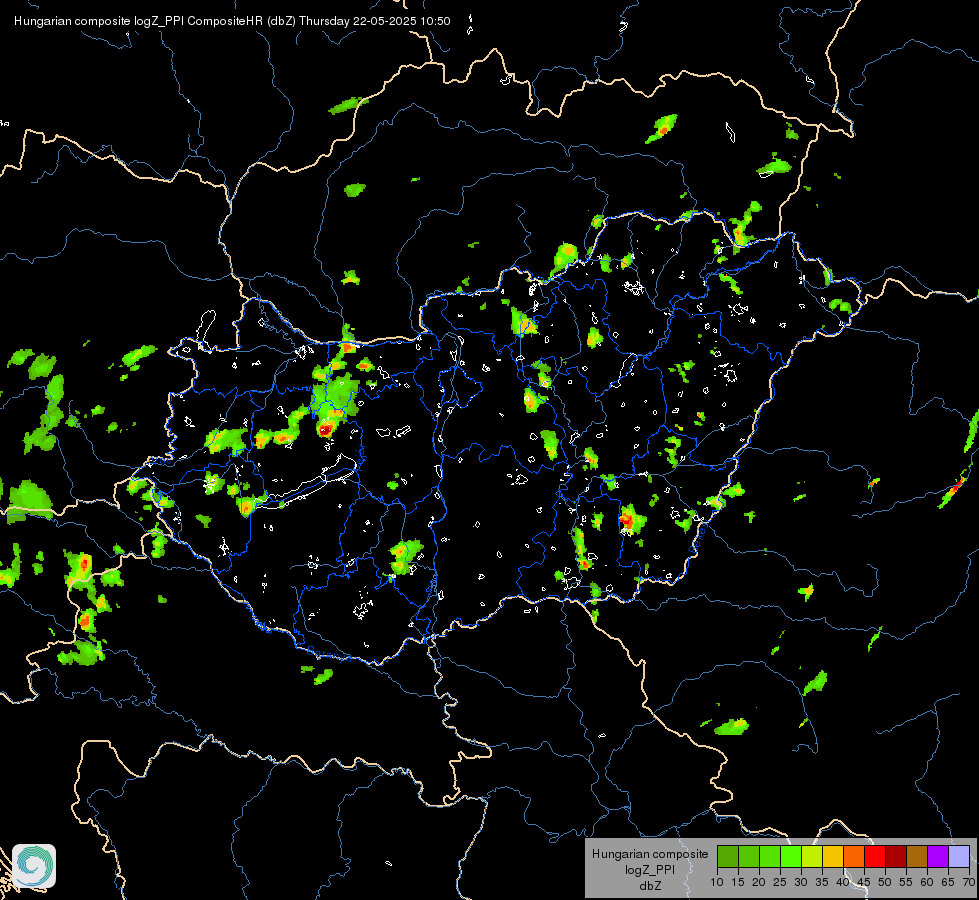
Task: Click the 40-45 dBZ orange swatch
Action: (x=854, y=856)
